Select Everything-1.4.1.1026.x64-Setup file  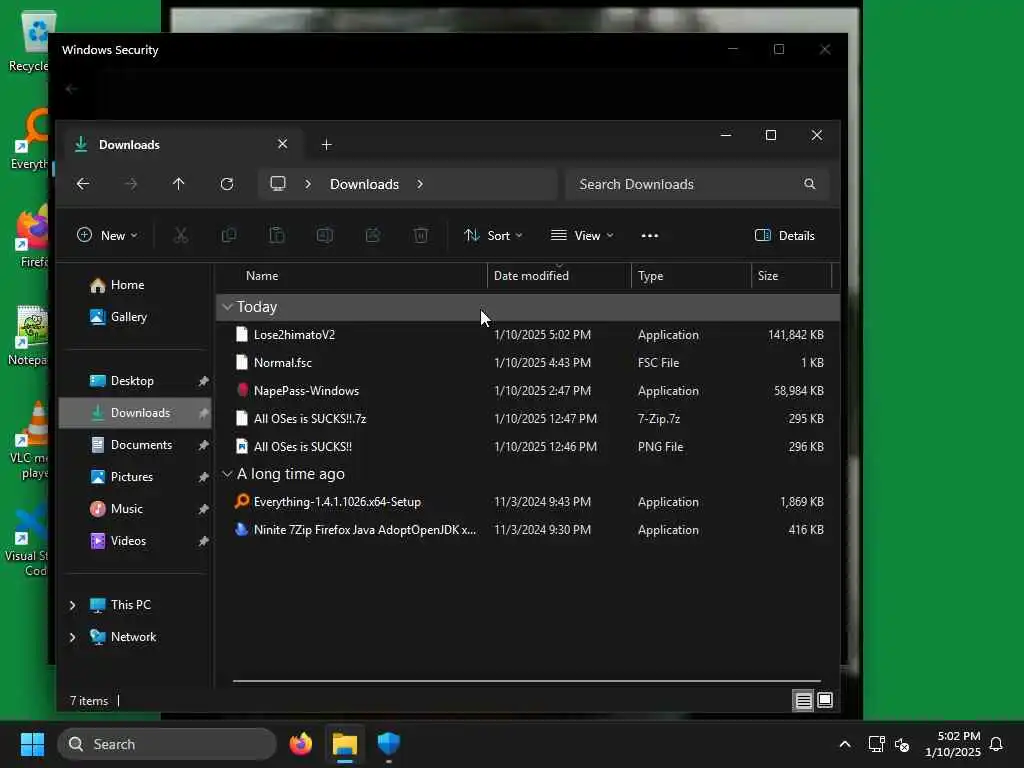528,502
